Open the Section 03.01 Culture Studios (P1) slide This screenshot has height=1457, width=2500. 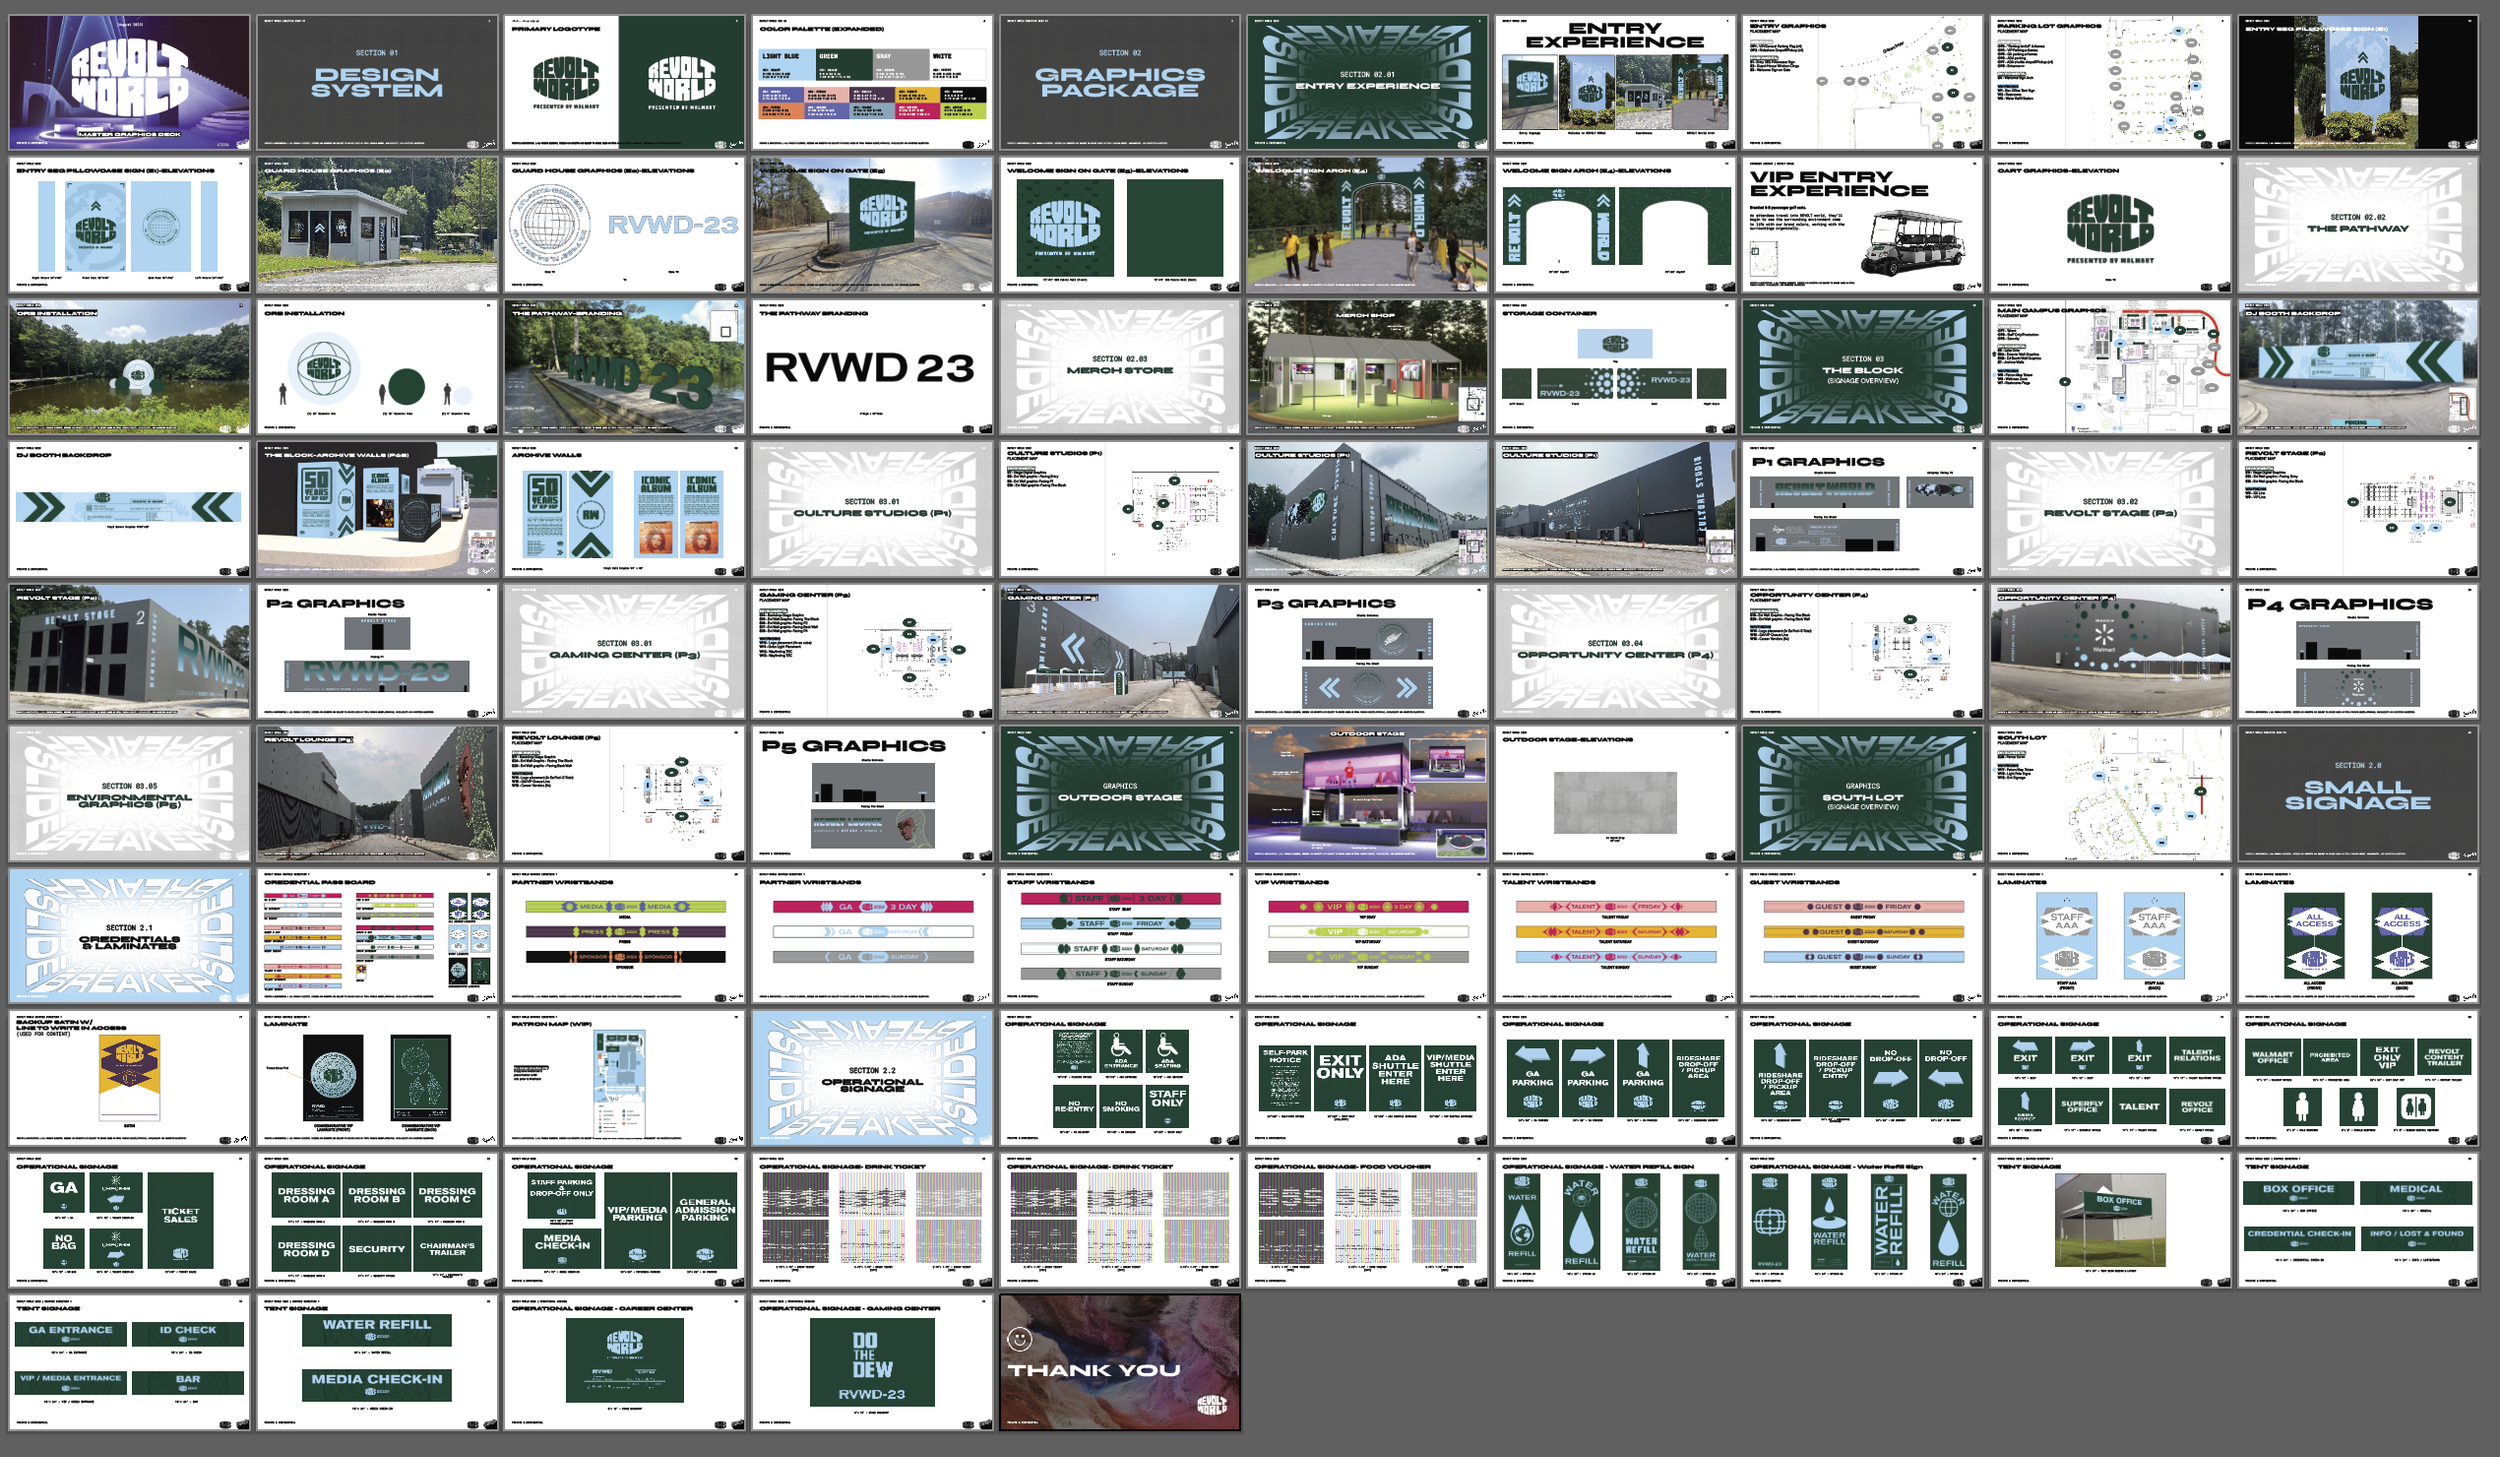872,510
